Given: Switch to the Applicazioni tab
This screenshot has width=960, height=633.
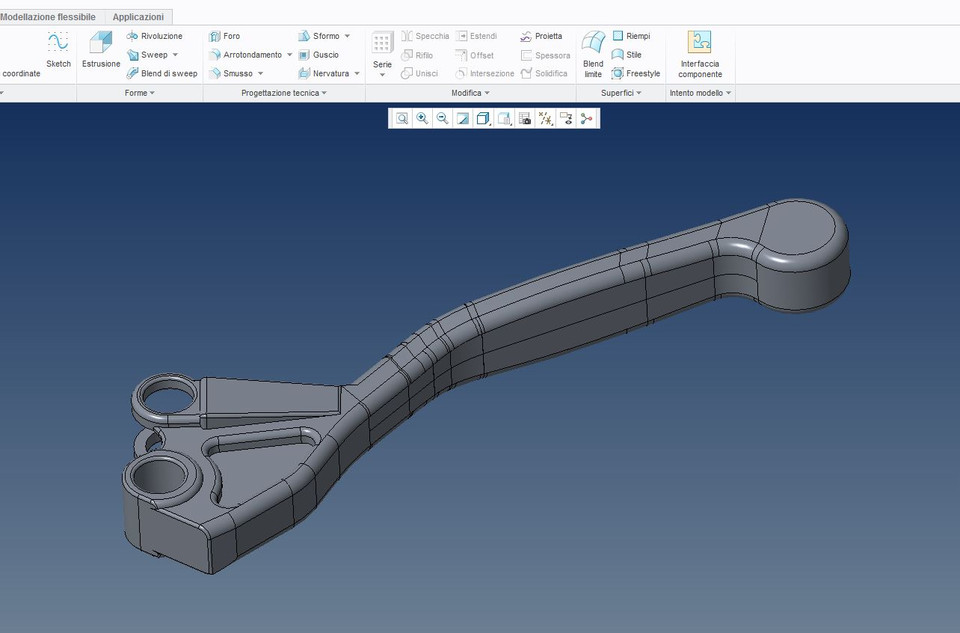Looking at the screenshot, I should point(138,16).
